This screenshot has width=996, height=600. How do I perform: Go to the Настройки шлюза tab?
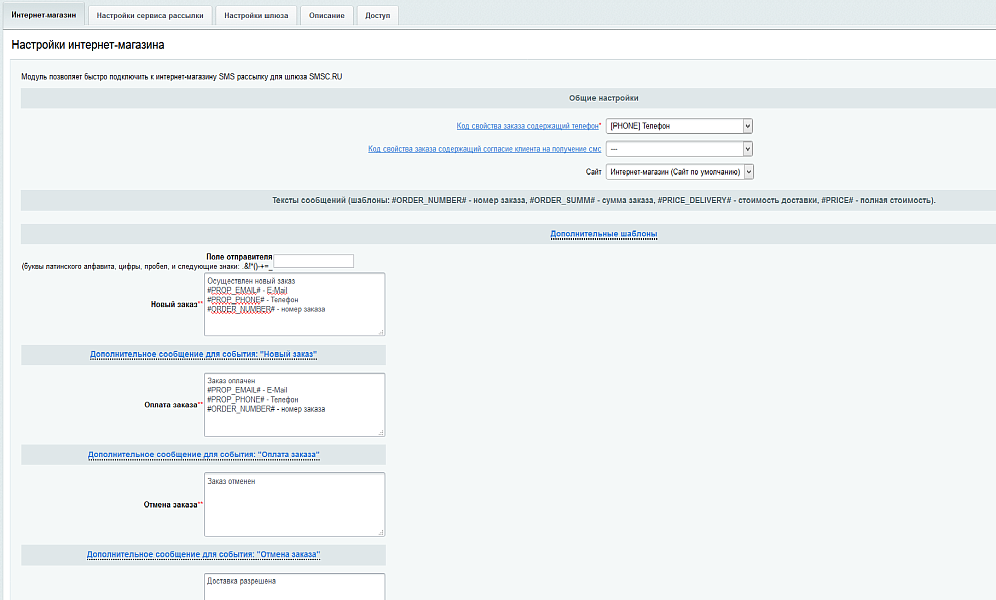click(x=255, y=15)
